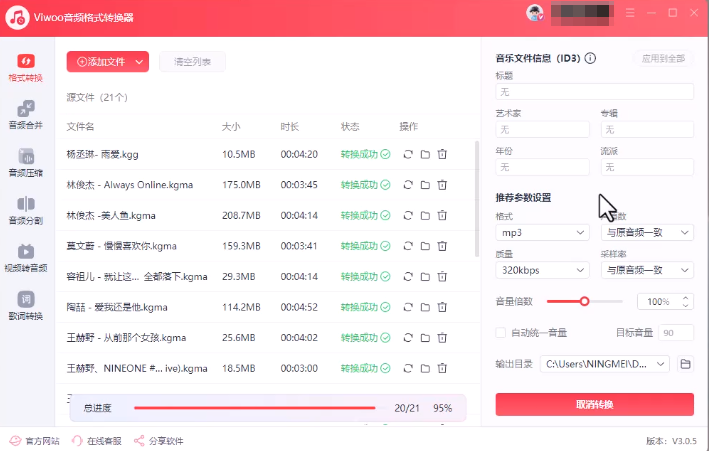Image resolution: width=709 pixels, height=451 pixels.
Task: Switch to the 格式转换 tab
Action: pyautogui.click(x=26, y=67)
